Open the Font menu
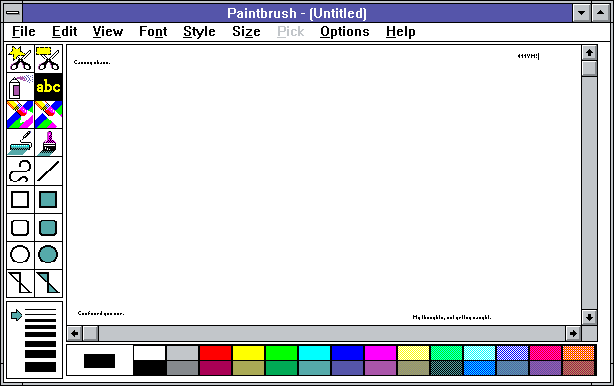The width and height of the screenshot is (614, 386). point(153,32)
